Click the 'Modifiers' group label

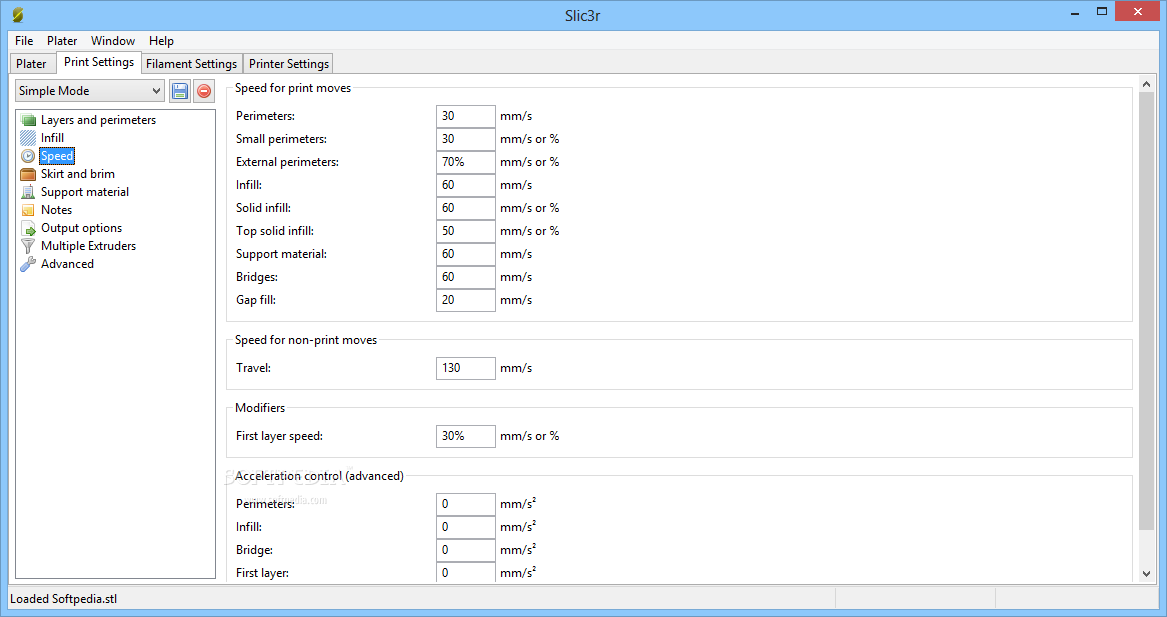[x=260, y=408]
